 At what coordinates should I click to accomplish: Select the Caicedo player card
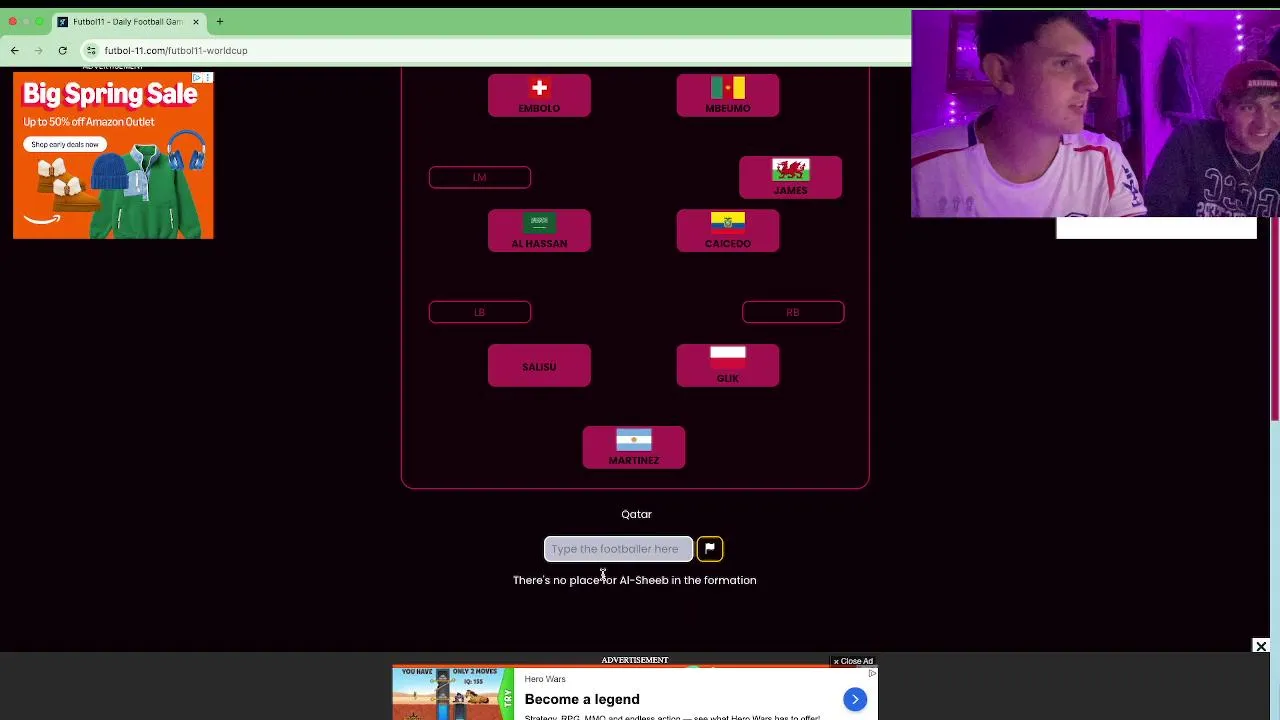tap(727, 231)
